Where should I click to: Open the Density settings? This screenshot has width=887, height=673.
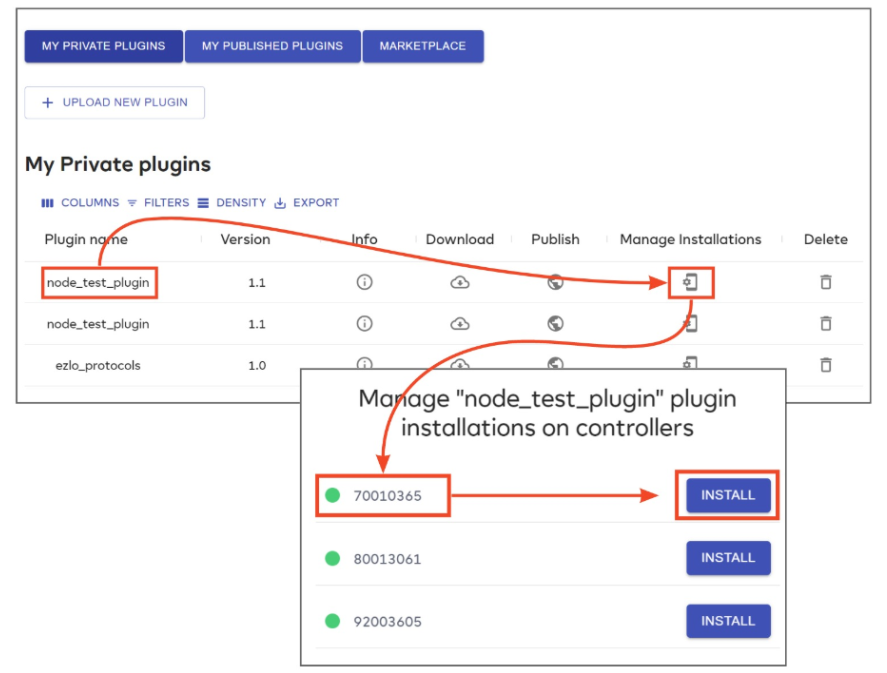click(233, 202)
